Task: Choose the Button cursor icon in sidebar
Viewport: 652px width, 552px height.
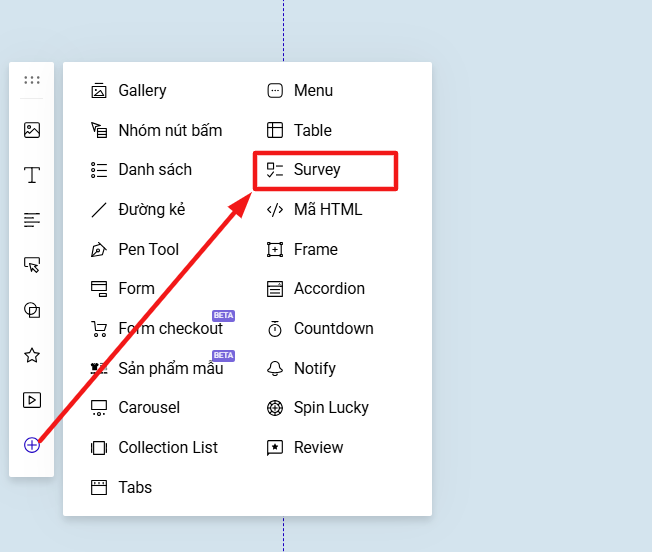Action: click(x=32, y=265)
